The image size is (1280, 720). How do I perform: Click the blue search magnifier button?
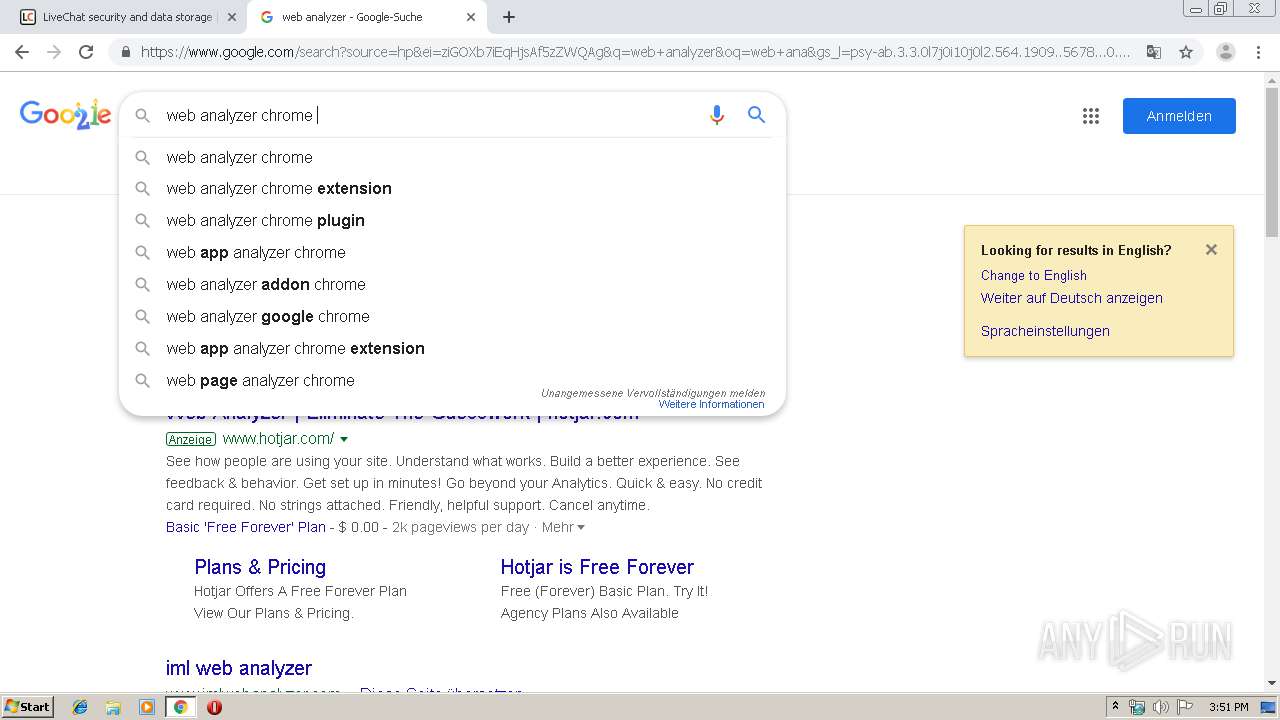tap(757, 115)
